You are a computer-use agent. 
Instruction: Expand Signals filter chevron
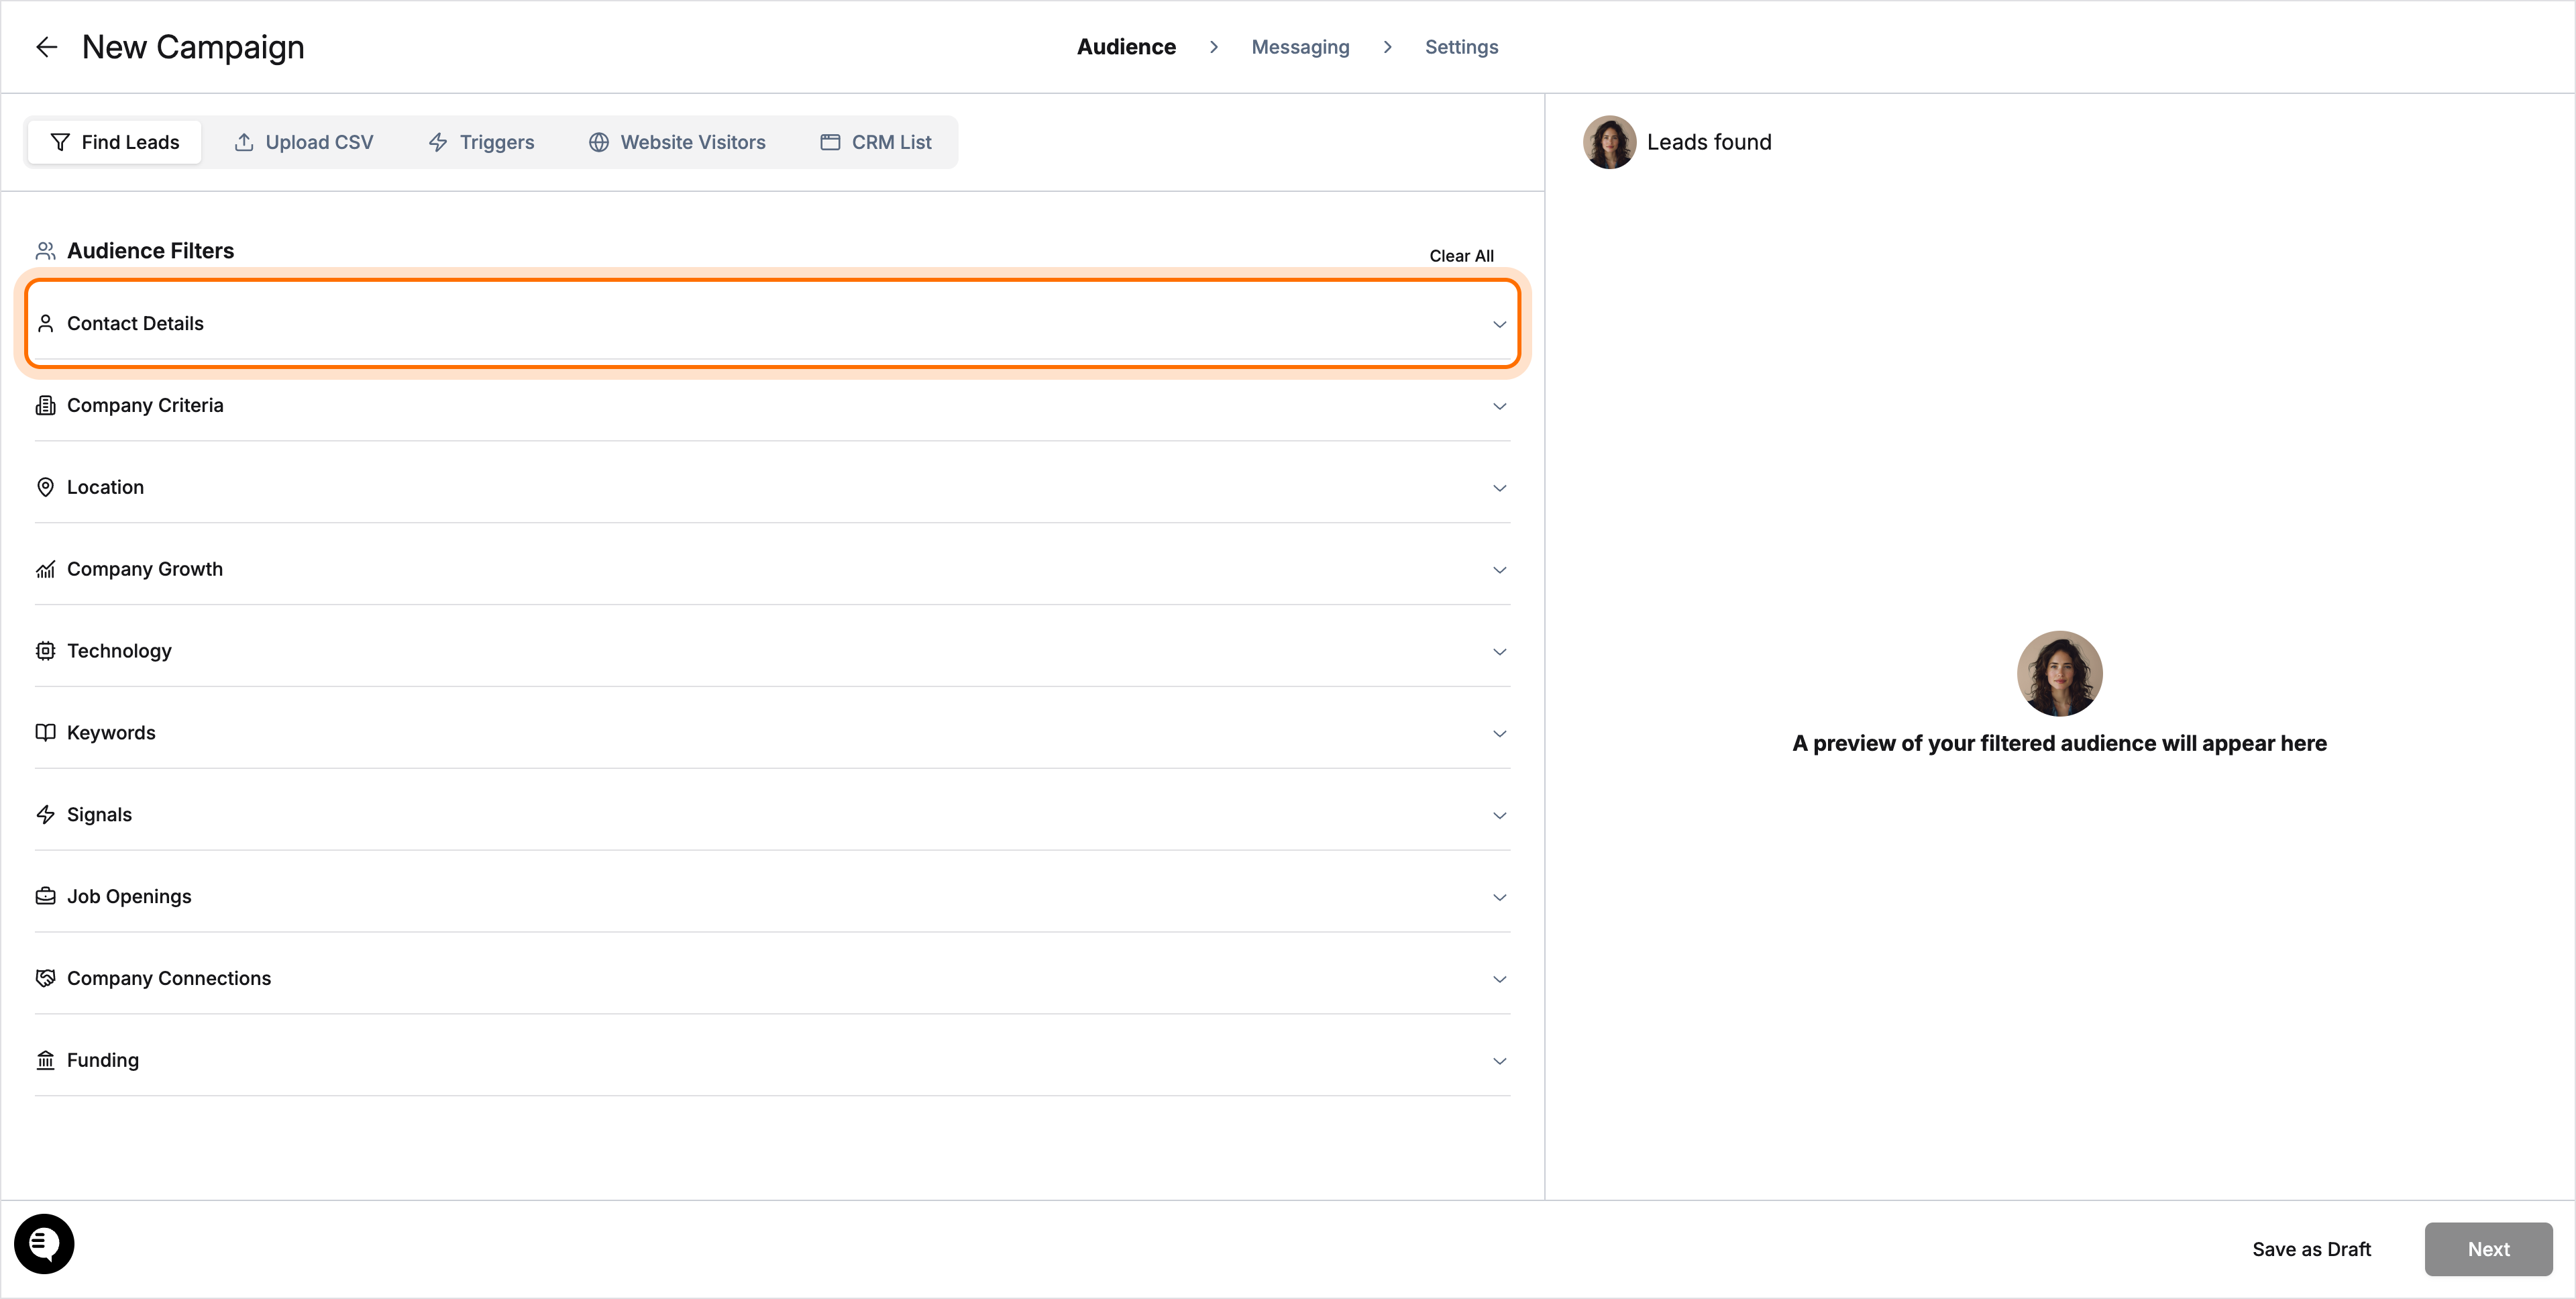pyautogui.click(x=1499, y=816)
